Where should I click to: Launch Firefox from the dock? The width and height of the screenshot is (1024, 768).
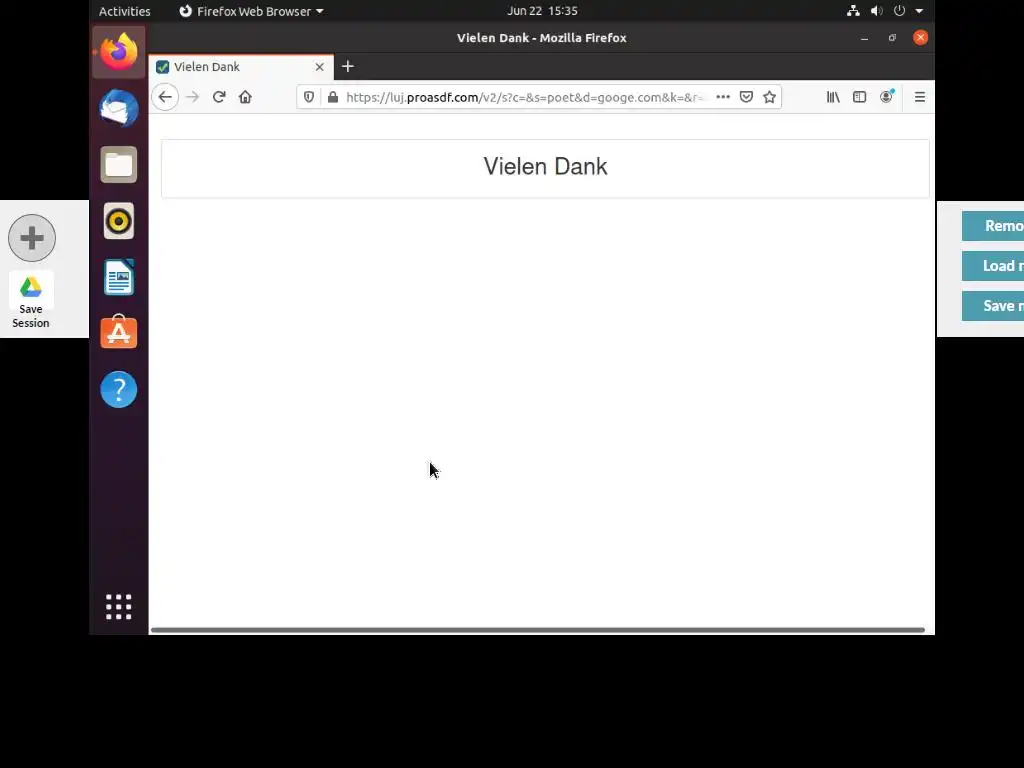coord(119,52)
